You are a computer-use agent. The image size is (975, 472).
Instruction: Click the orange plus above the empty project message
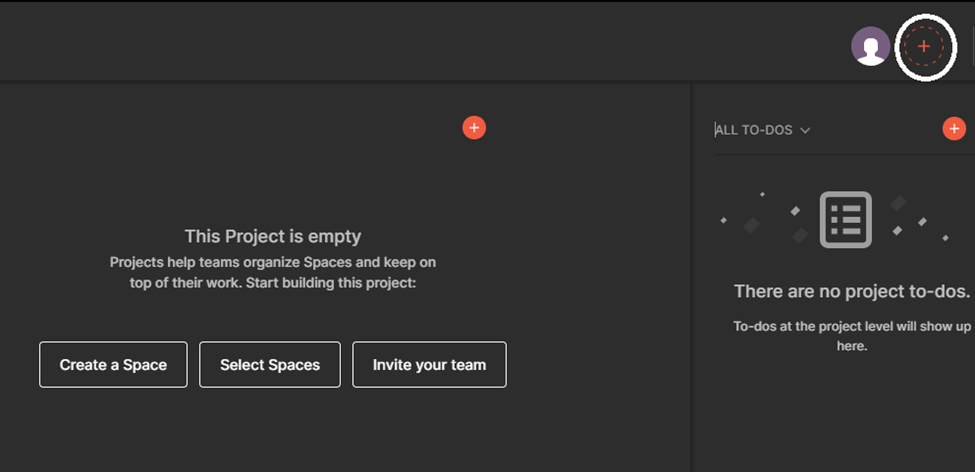474,128
